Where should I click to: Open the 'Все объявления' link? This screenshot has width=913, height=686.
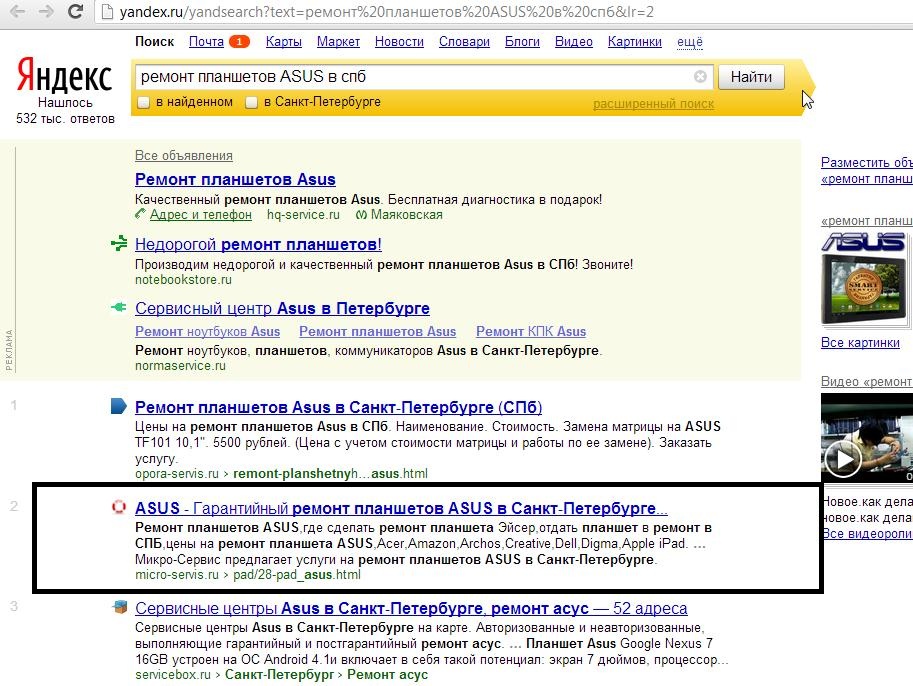click(183, 155)
